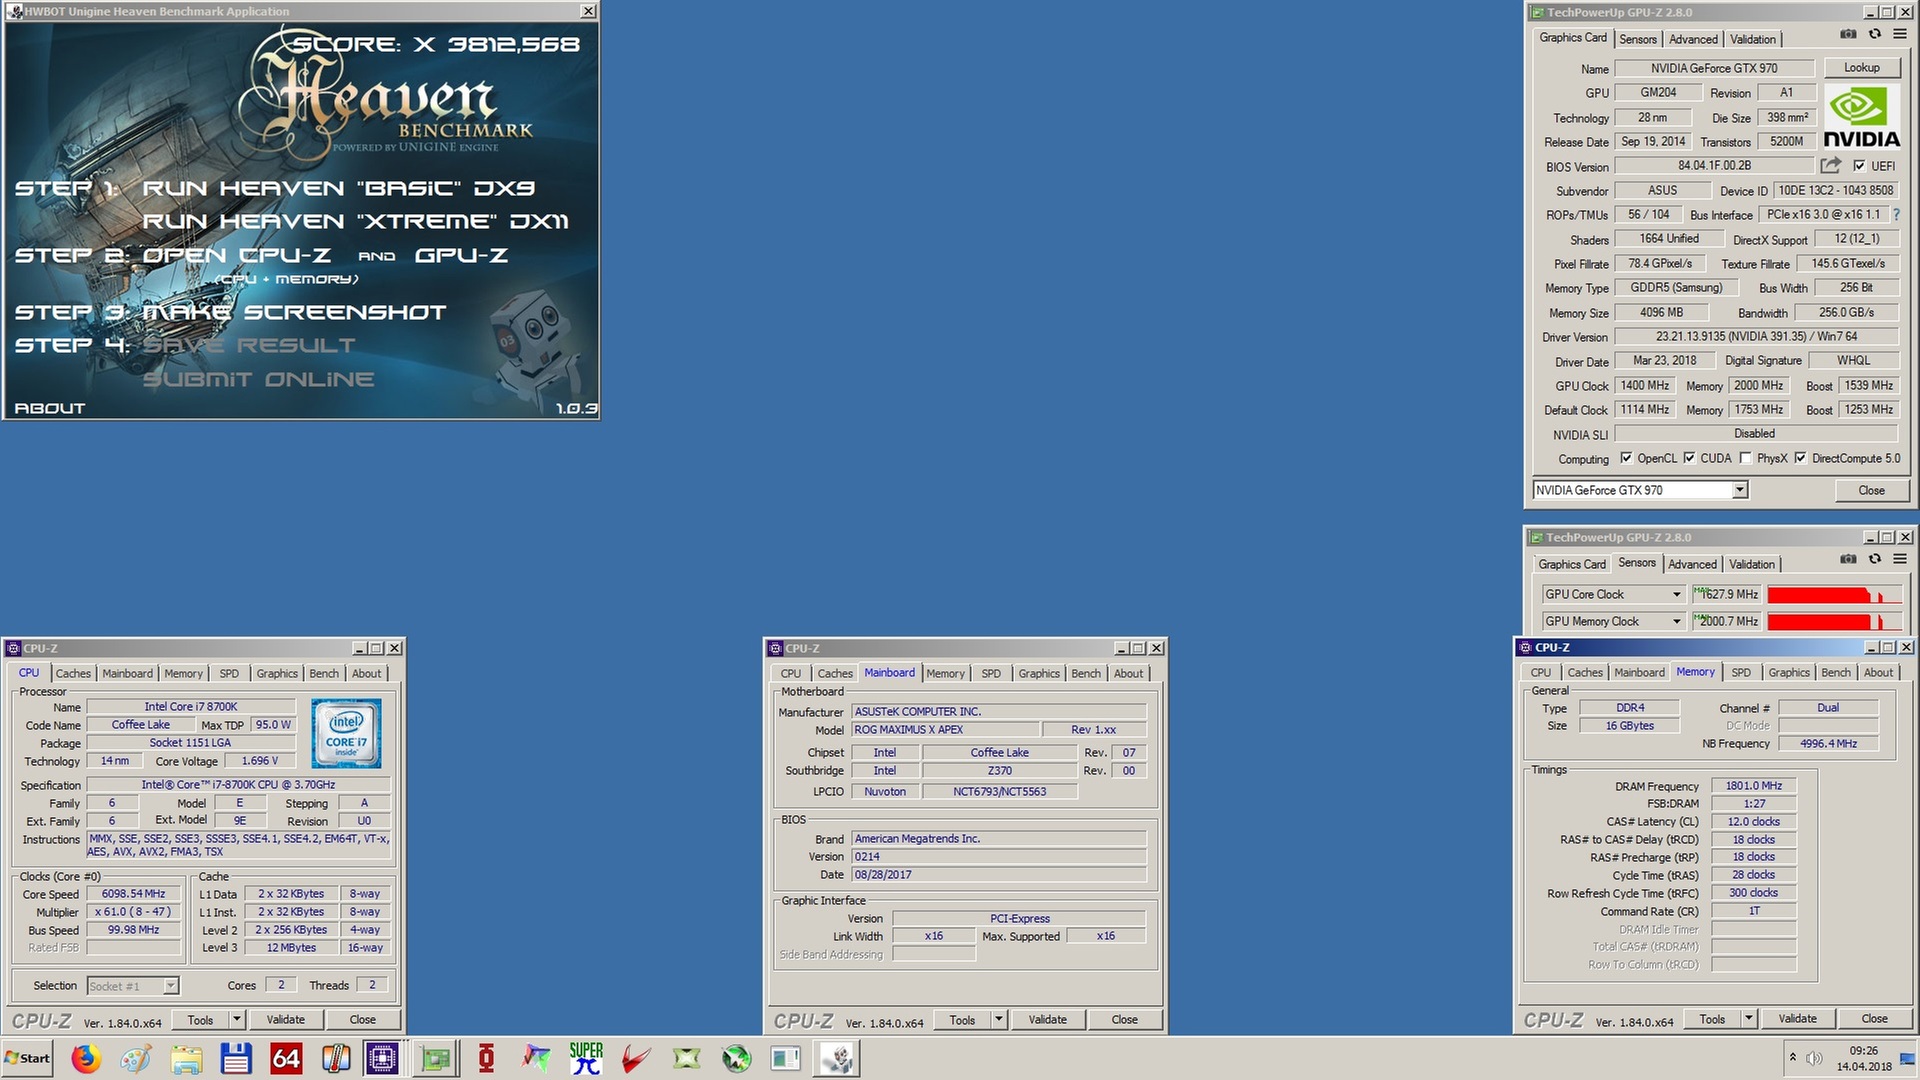This screenshot has height=1080, width=1920.
Task: Click Run Heaven "Basic" DX9 in Heaven
Action: (338, 188)
